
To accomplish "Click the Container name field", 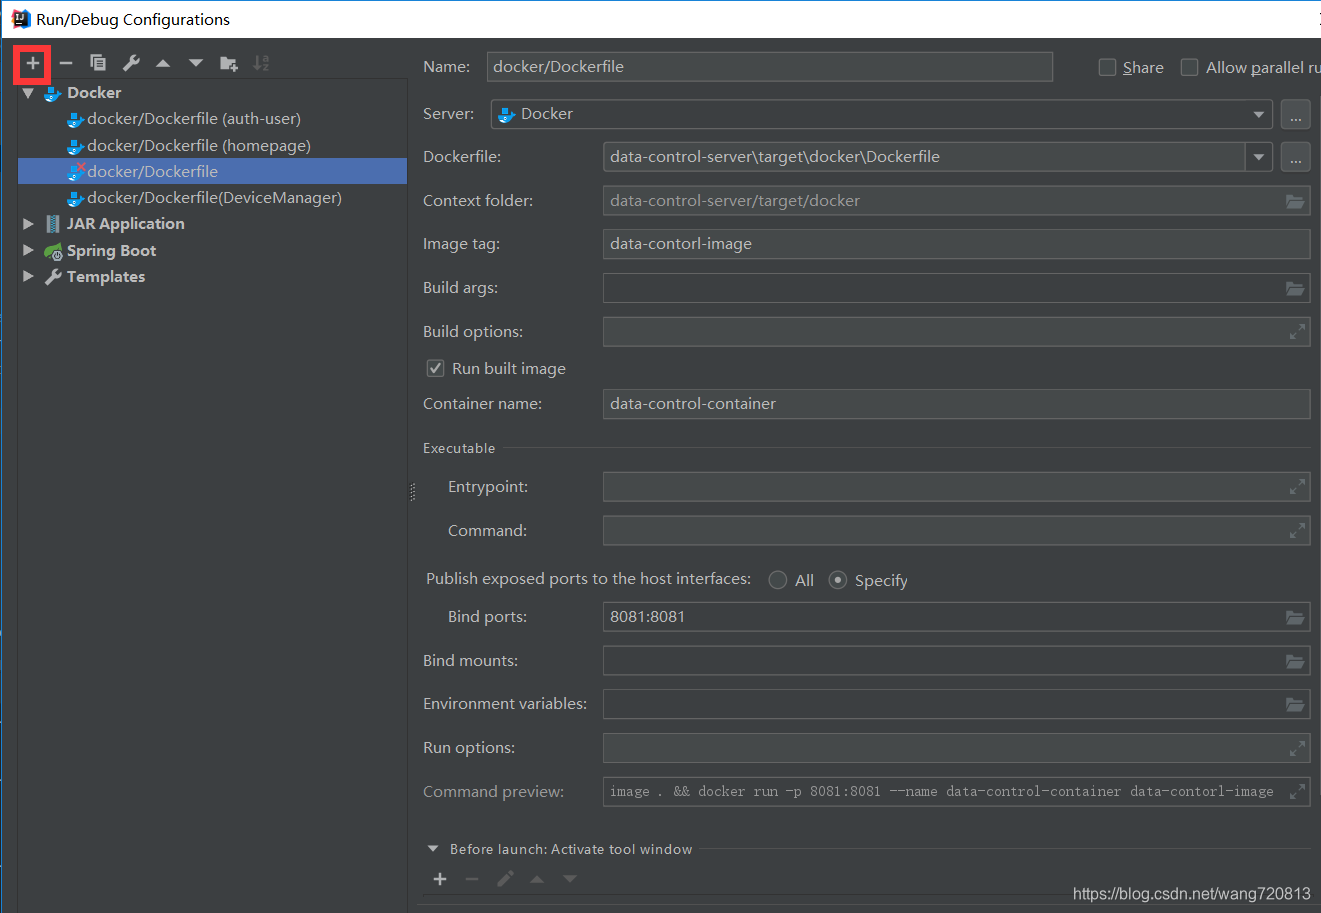I will click(x=956, y=404).
